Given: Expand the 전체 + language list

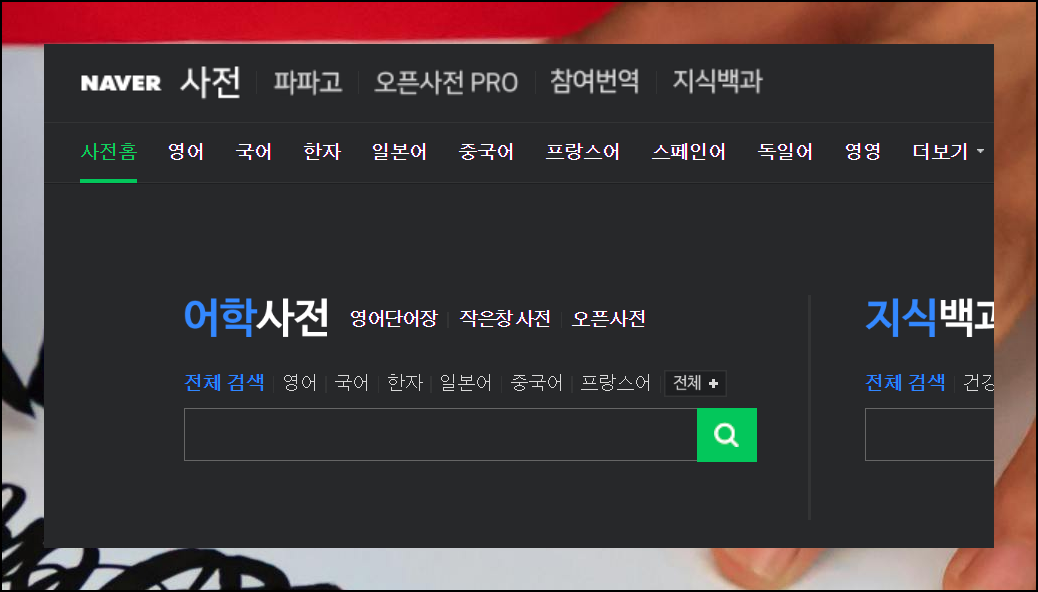Looking at the screenshot, I should (x=695, y=383).
